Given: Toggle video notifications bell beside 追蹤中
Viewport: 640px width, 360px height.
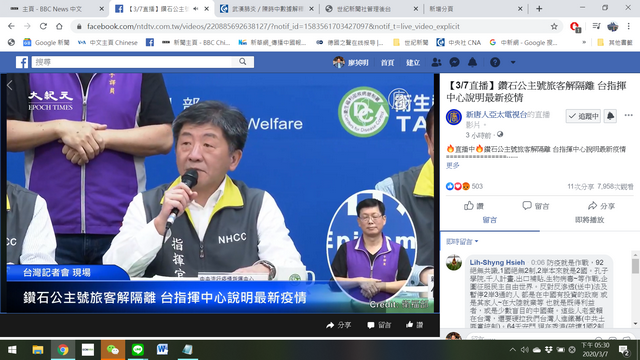Looking at the screenshot, I should pos(610,116).
